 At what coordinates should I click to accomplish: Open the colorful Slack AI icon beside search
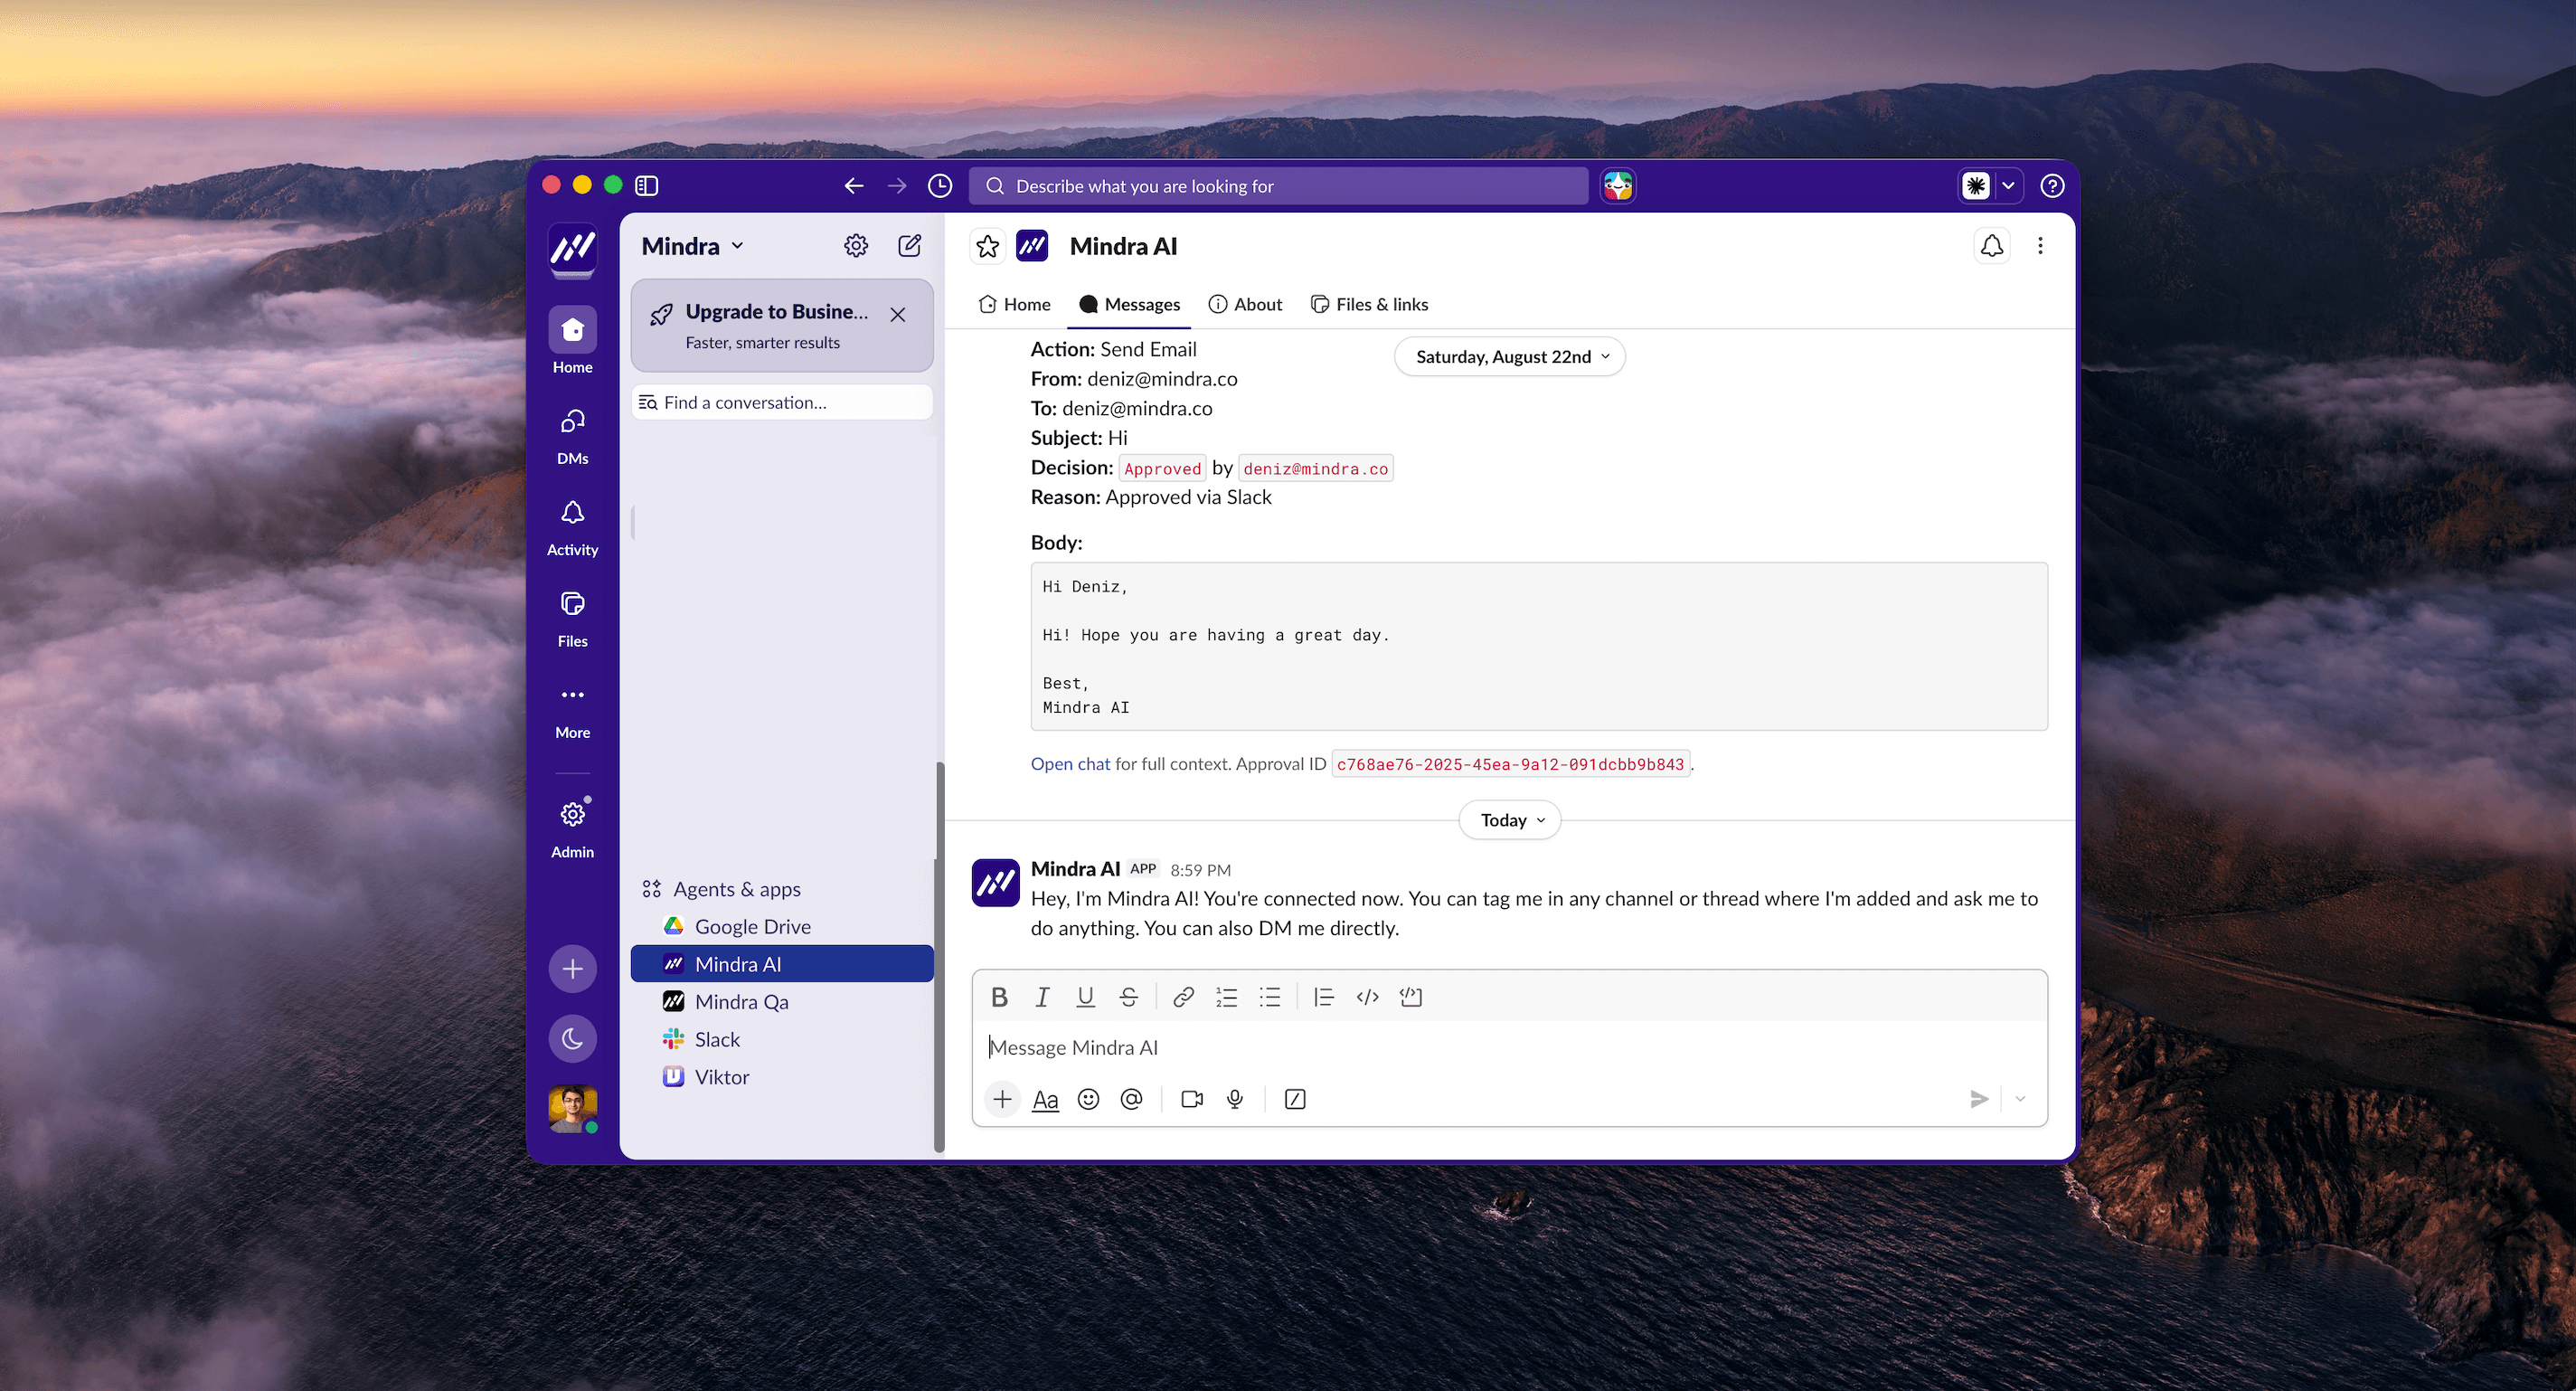click(1618, 186)
